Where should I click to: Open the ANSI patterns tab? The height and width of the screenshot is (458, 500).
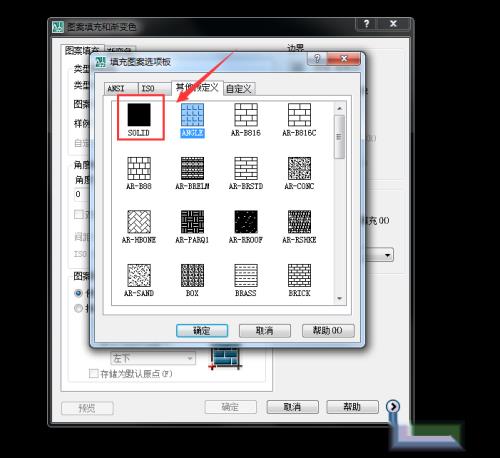(121, 88)
